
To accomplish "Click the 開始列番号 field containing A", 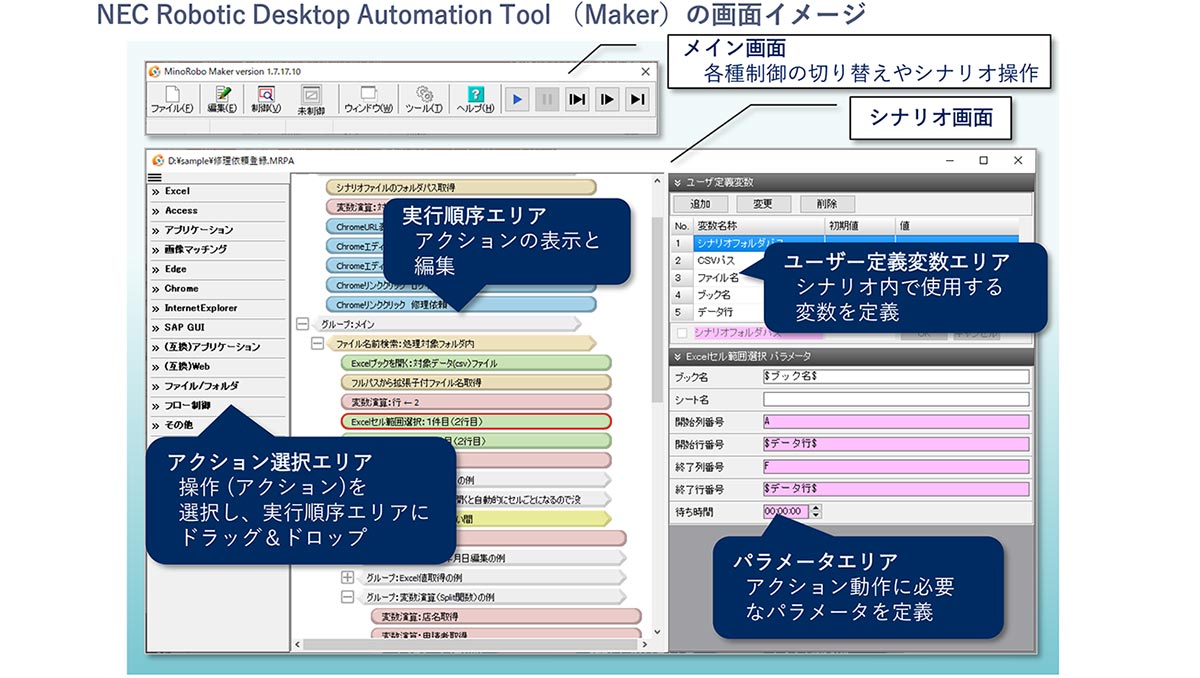I will [895, 422].
